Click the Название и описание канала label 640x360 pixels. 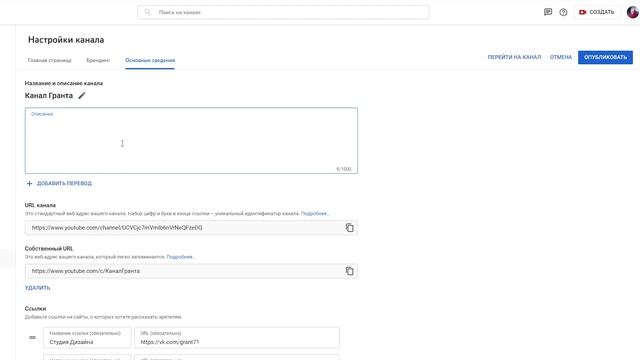(x=64, y=83)
